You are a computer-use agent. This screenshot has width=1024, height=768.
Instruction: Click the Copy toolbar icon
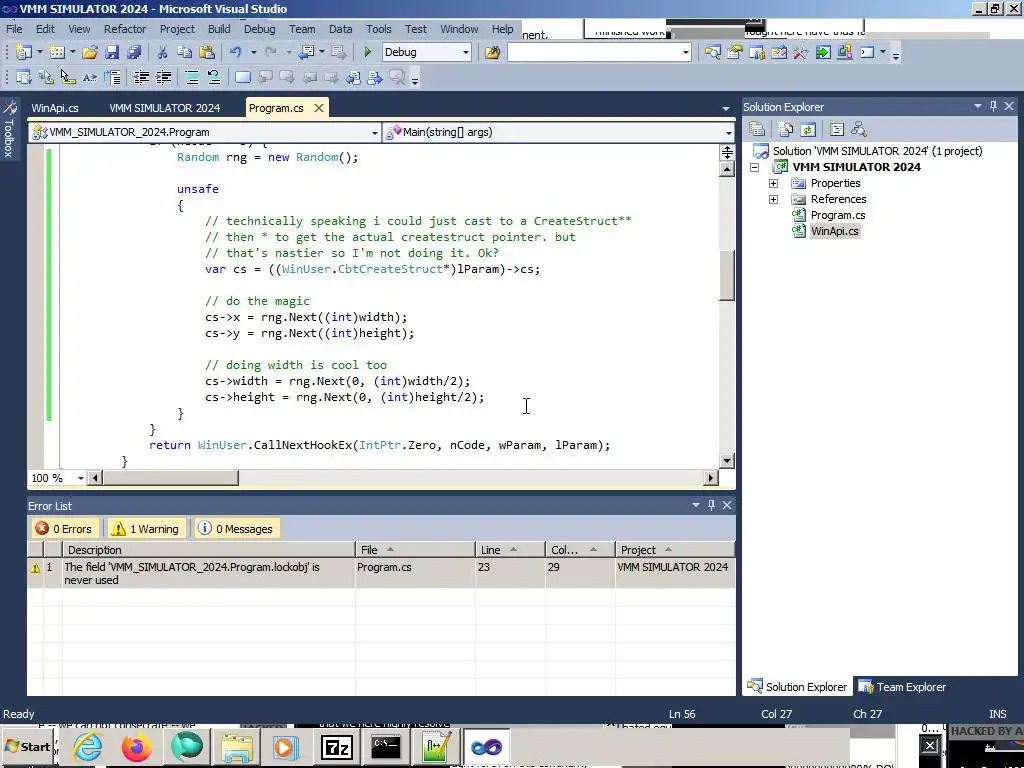tap(185, 52)
